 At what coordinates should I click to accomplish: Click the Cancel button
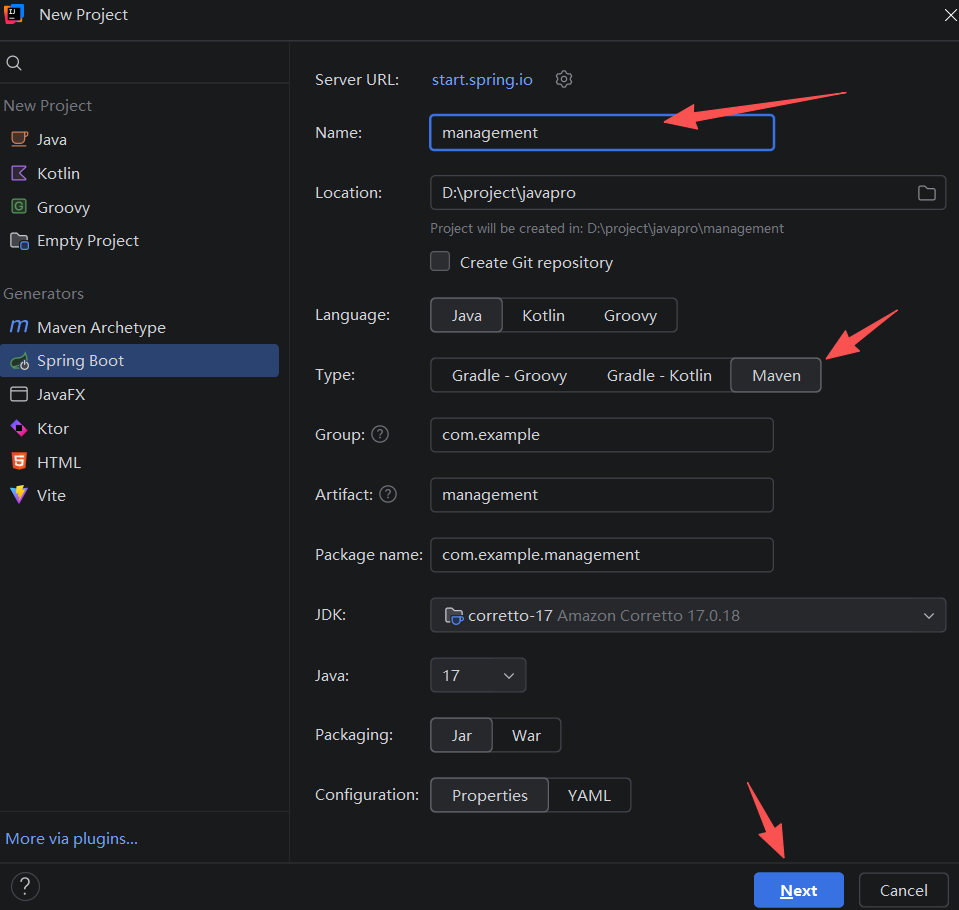[x=903, y=890]
